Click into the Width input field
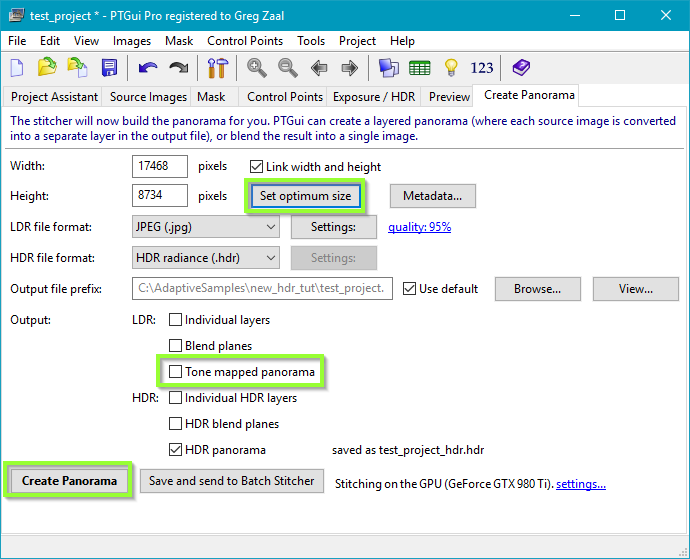Screen dimensions: 690x559 click(x=160, y=166)
